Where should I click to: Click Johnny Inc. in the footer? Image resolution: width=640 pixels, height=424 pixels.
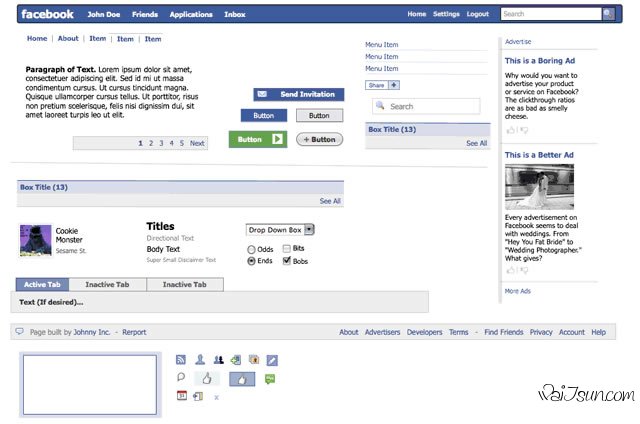(91, 332)
